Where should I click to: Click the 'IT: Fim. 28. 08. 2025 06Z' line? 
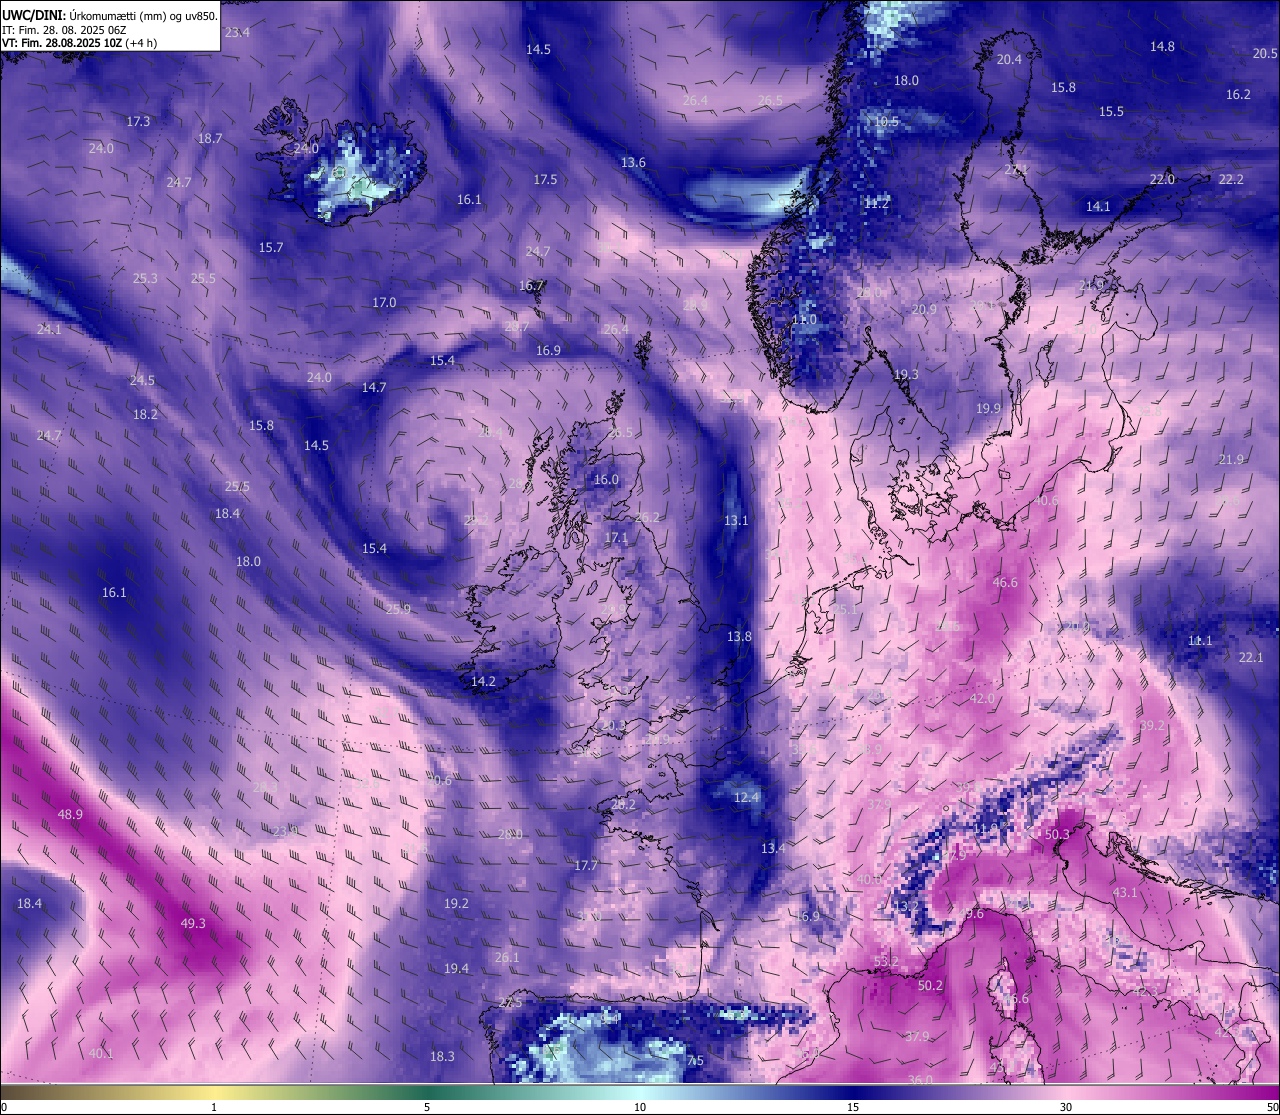tap(64, 30)
